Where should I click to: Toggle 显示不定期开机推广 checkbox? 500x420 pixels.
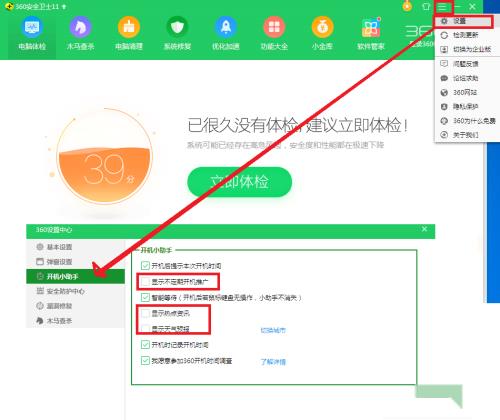[145, 282]
